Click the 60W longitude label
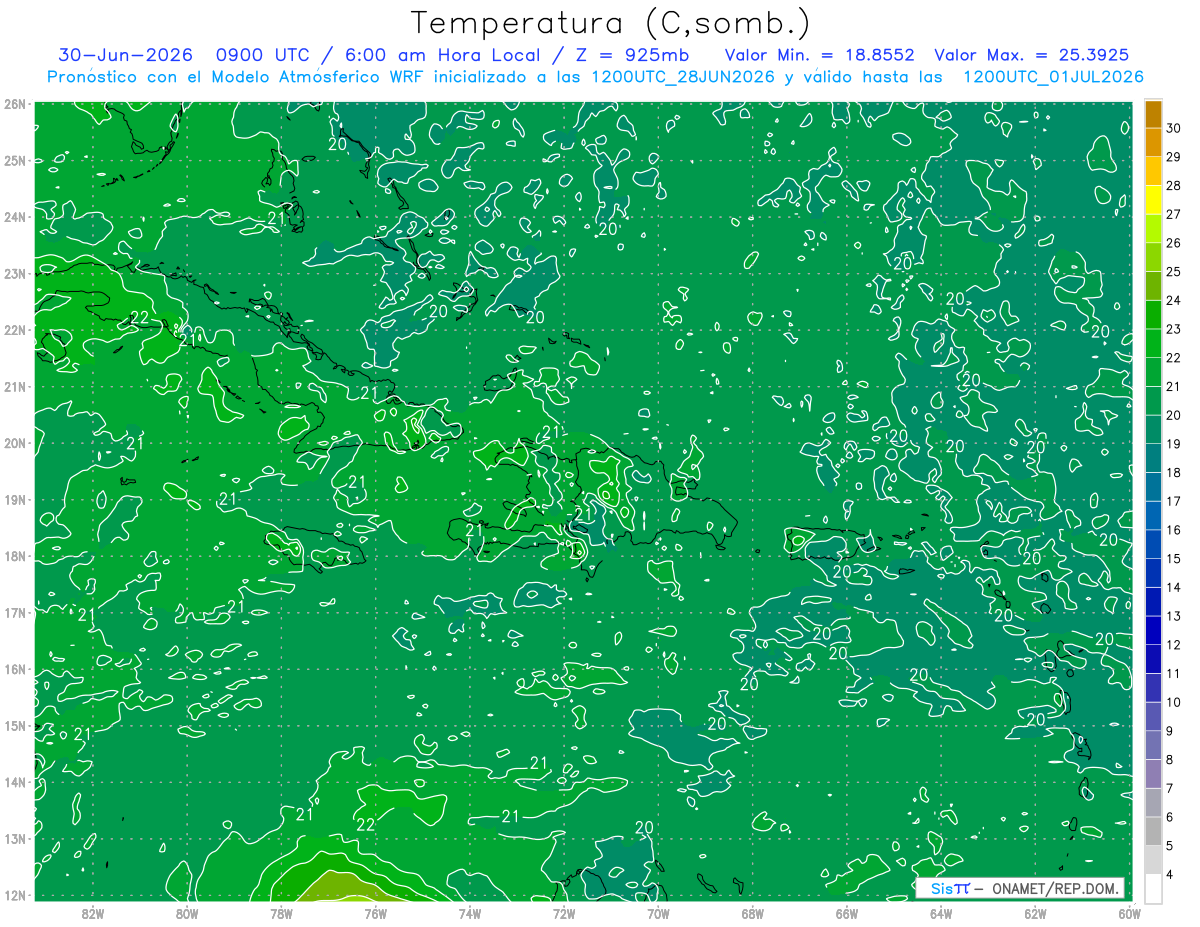The image size is (1200, 927). 1129,913
